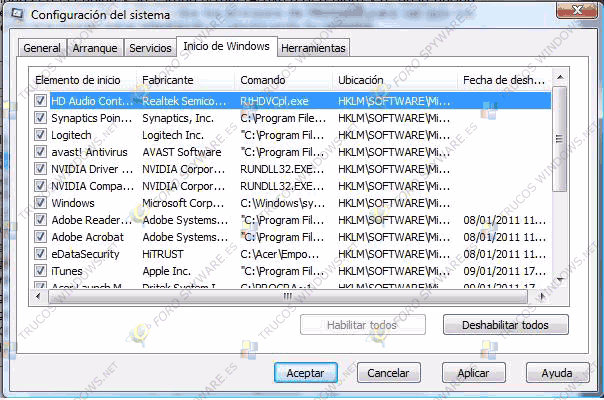Click the horizontal scrollbar left arrow
This screenshot has height=400, width=604.
(38, 296)
